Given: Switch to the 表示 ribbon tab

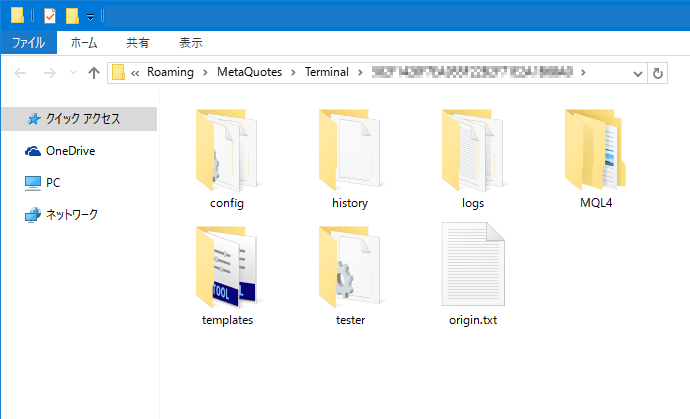Looking at the screenshot, I should pos(191,43).
